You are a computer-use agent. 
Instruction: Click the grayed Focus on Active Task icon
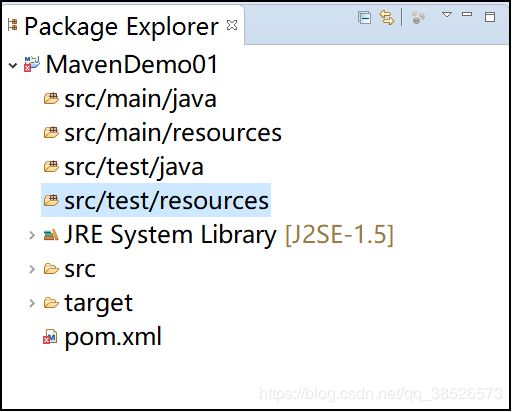[x=418, y=17]
